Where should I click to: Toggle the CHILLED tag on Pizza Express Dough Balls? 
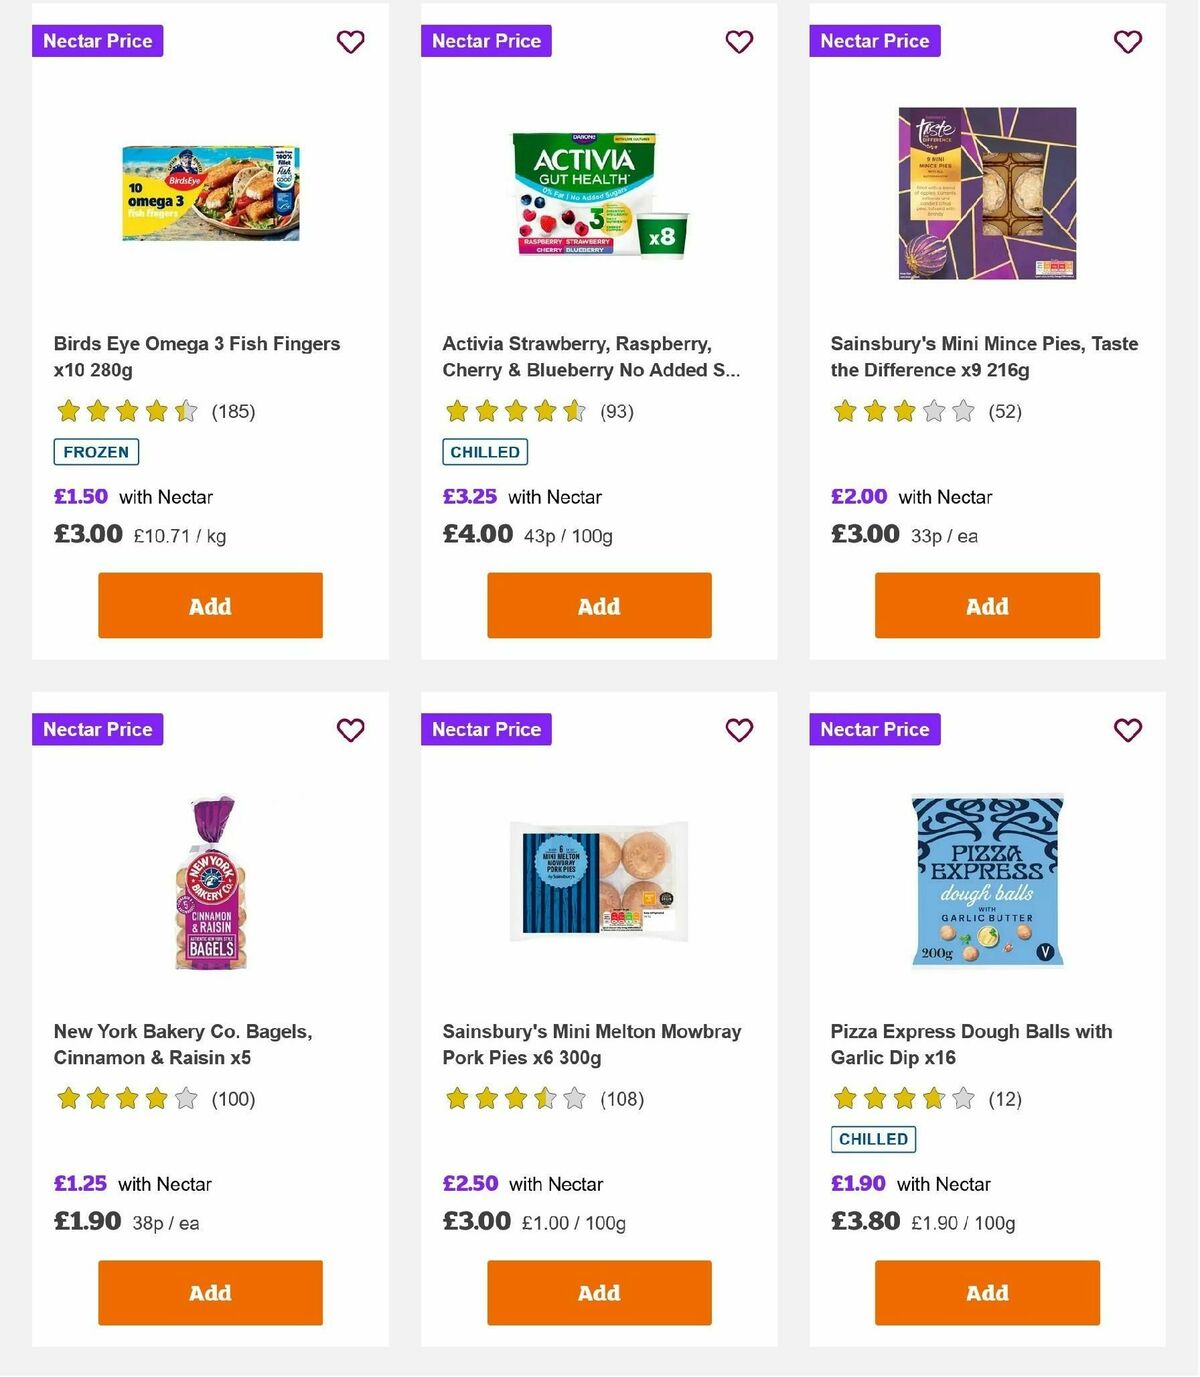click(x=873, y=1139)
